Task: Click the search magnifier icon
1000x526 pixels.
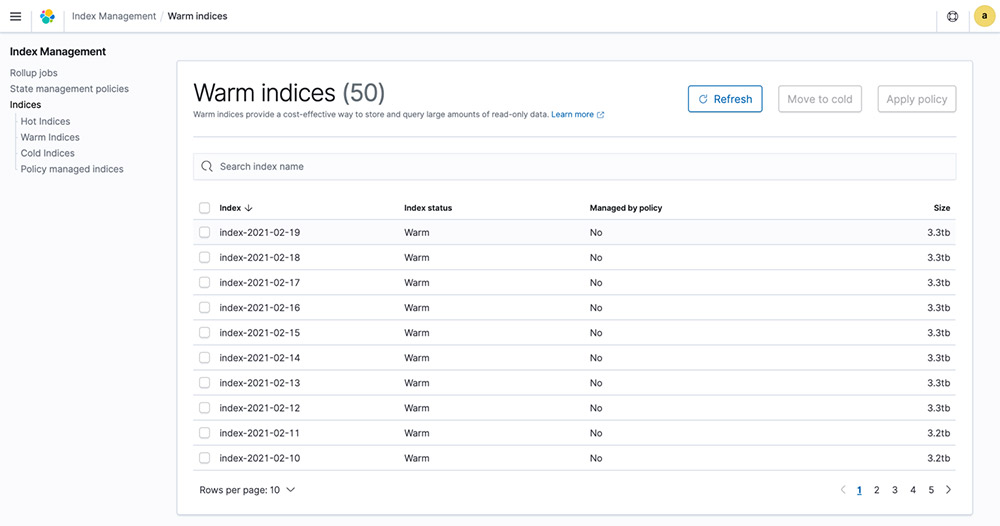Action: pyautogui.click(x=207, y=166)
